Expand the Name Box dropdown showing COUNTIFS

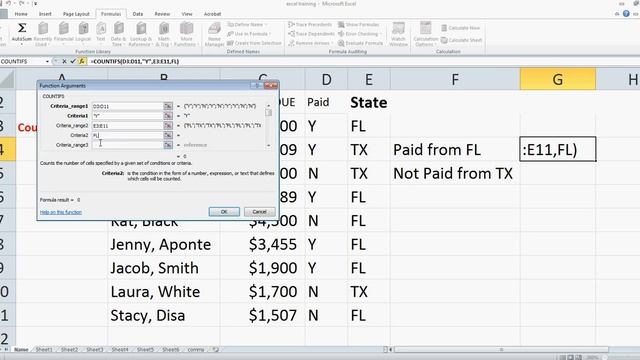point(47,62)
